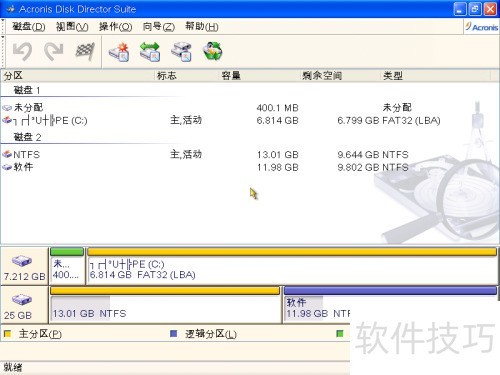Open the 向导(Z) menu
This screenshot has height=375, width=500.
coord(159,27)
